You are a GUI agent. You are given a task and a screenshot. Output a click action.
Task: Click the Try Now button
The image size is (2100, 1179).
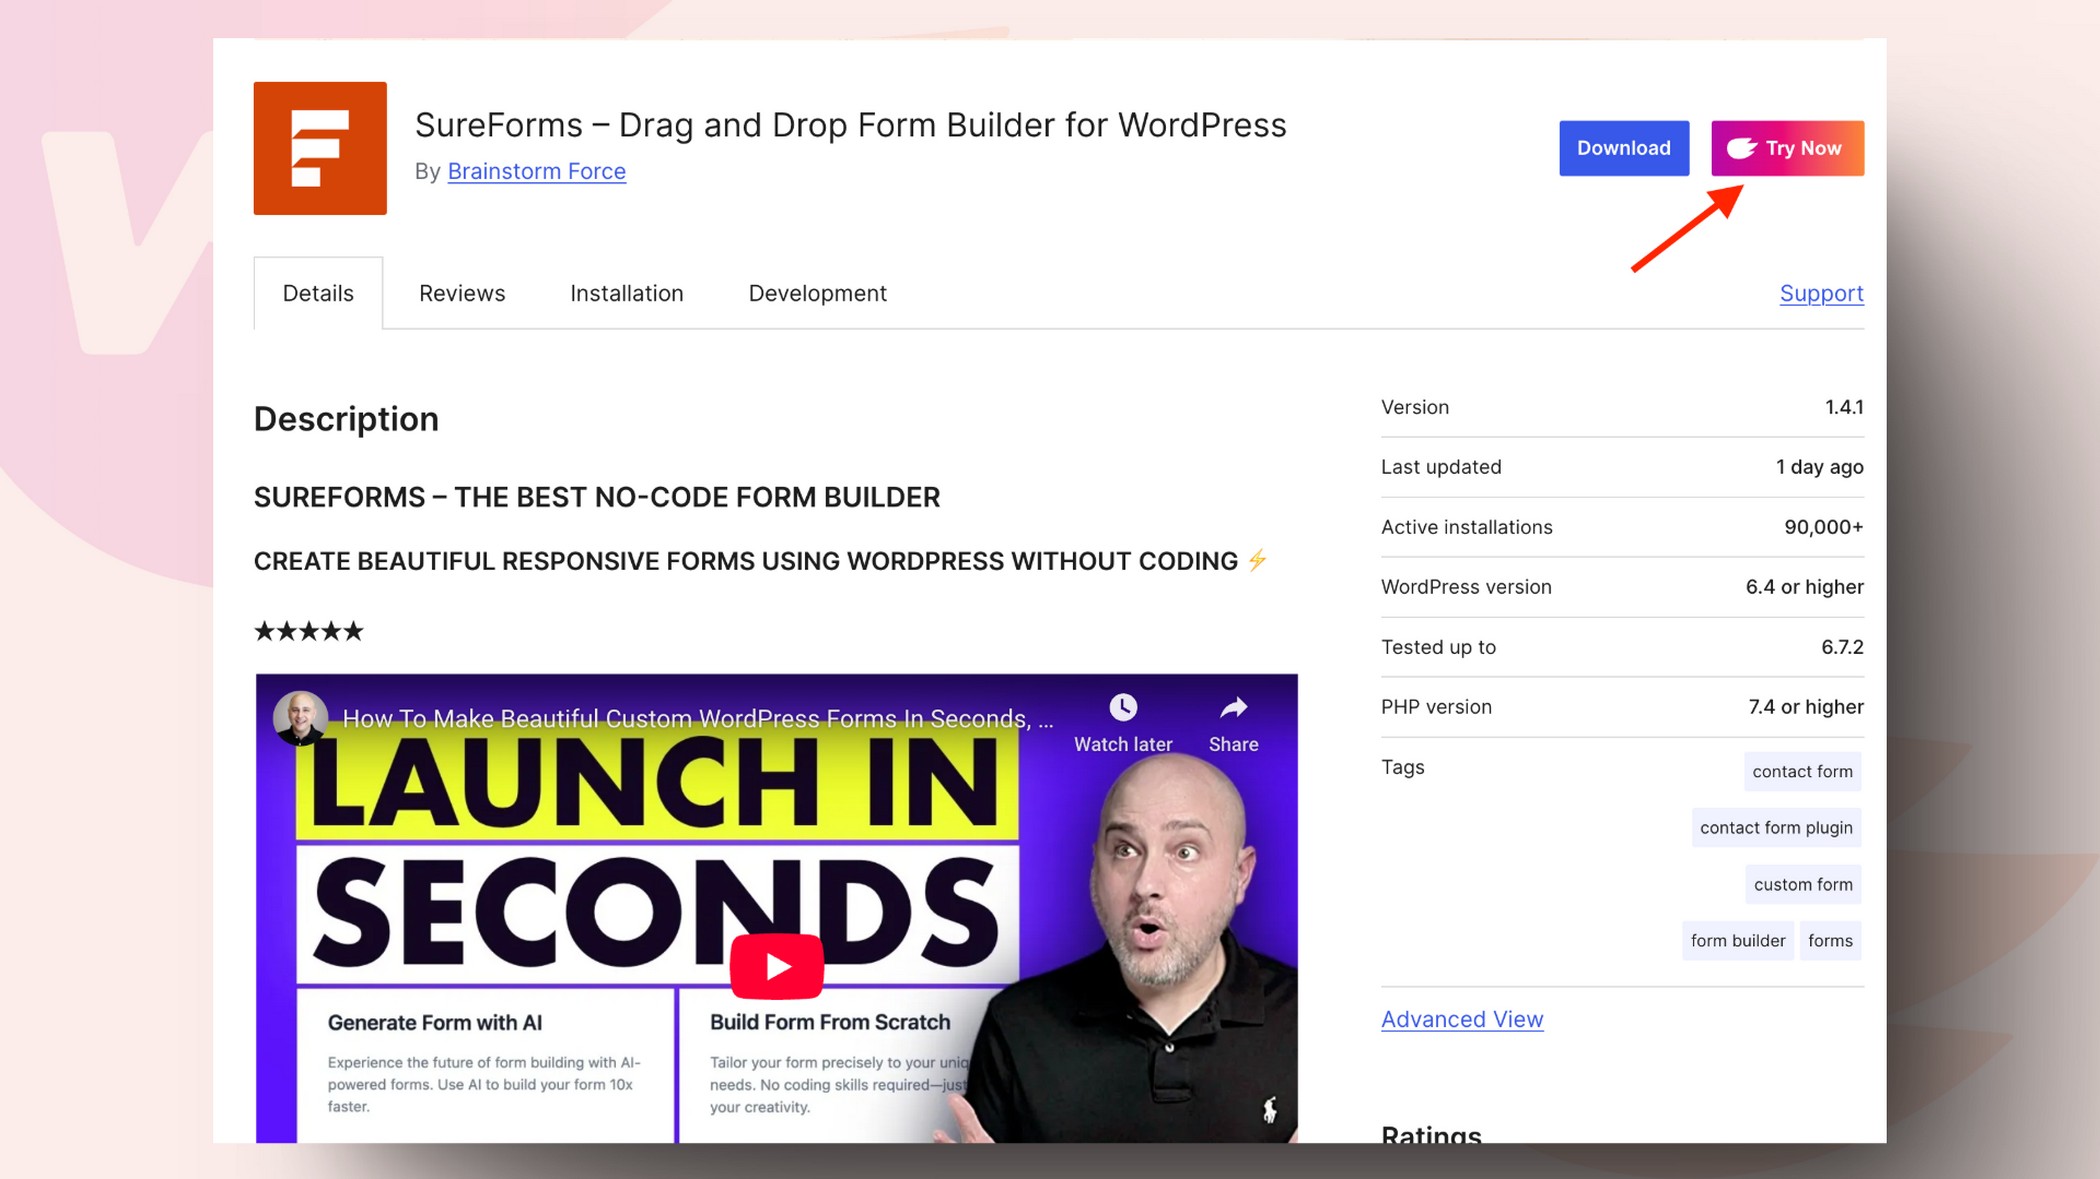point(1787,146)
